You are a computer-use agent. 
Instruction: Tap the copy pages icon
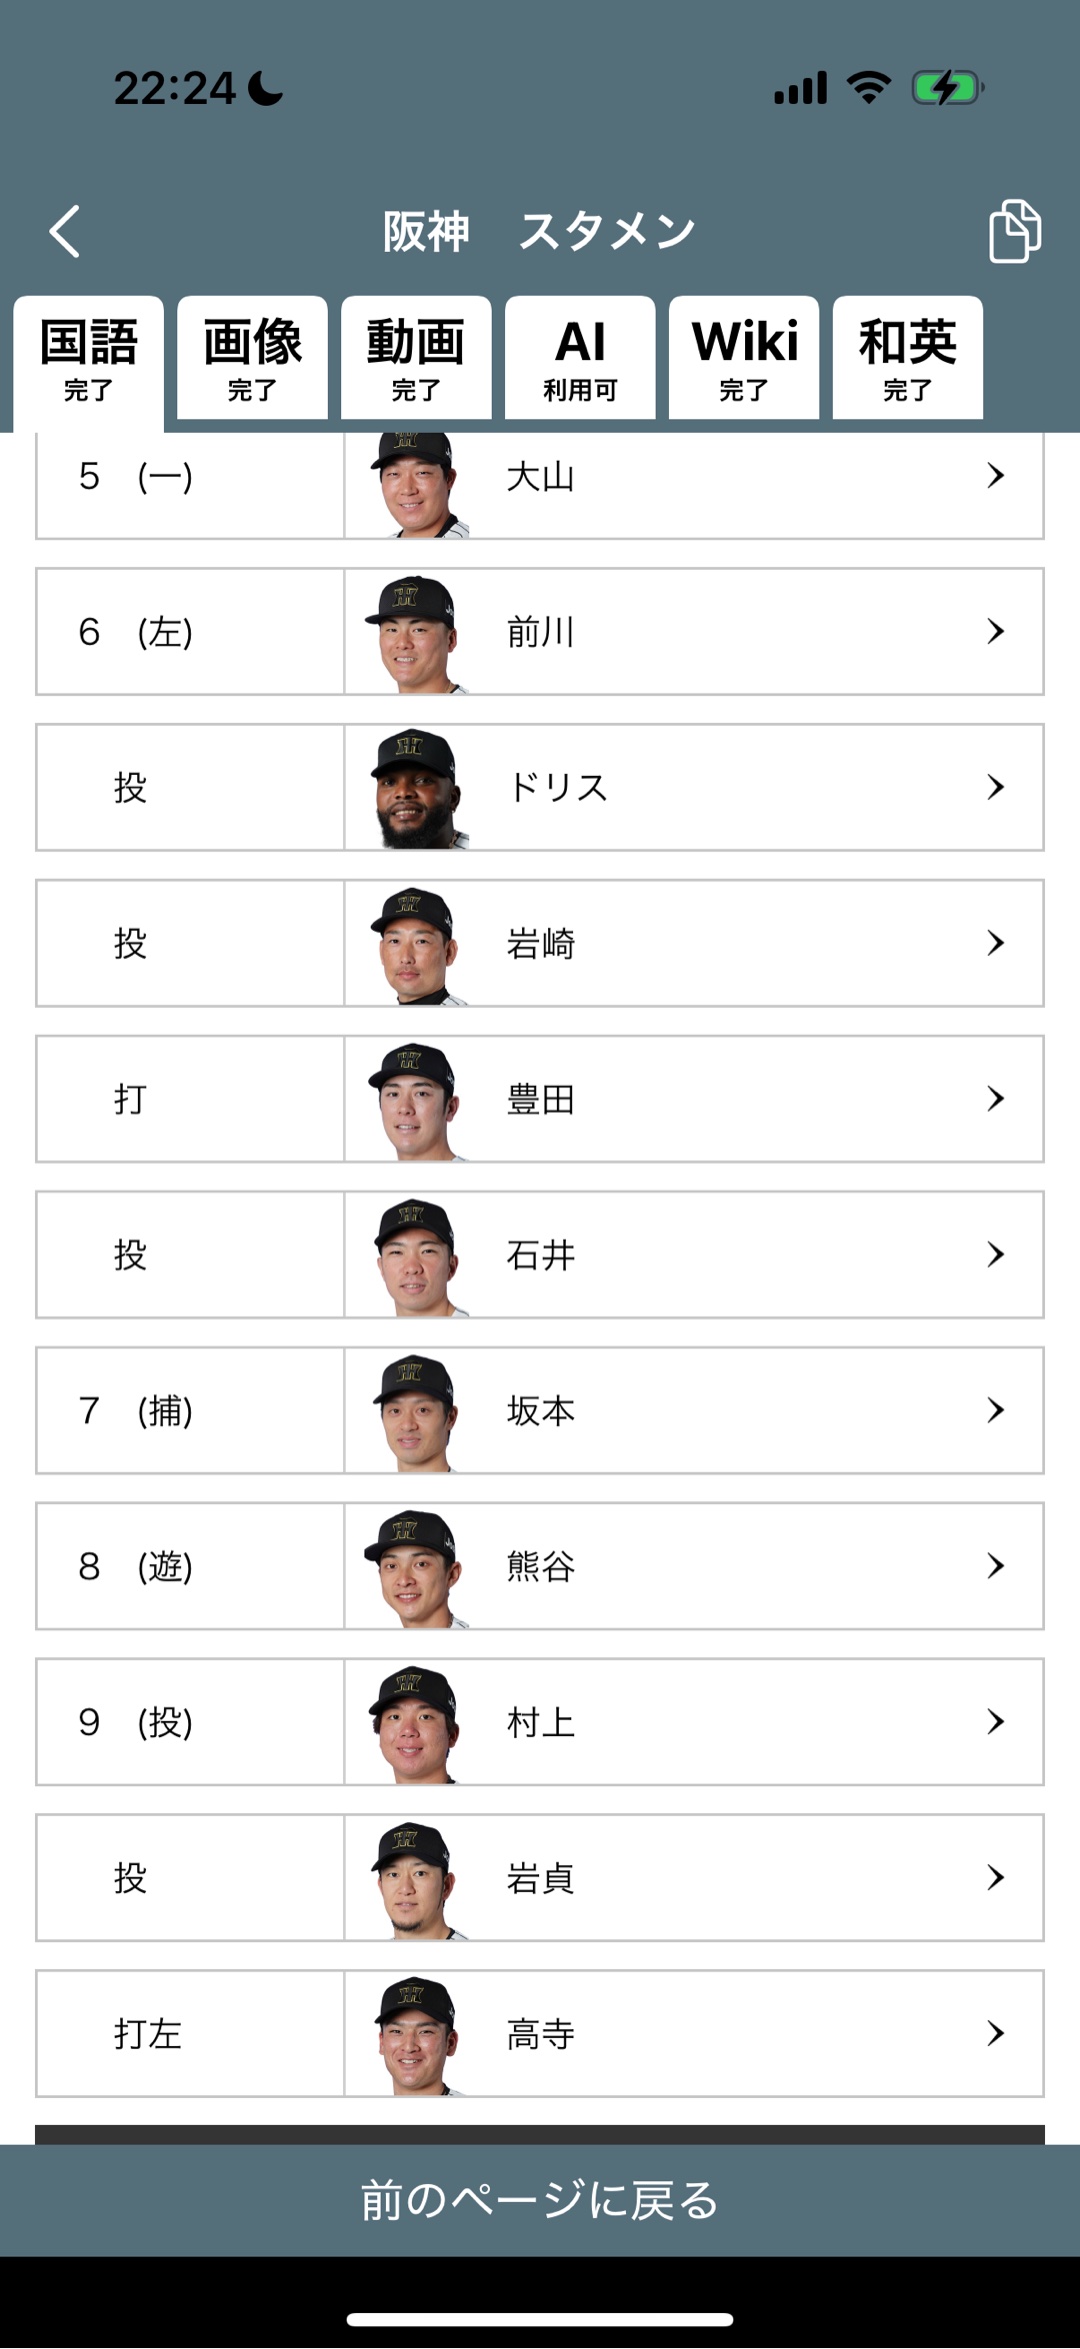1014,232
